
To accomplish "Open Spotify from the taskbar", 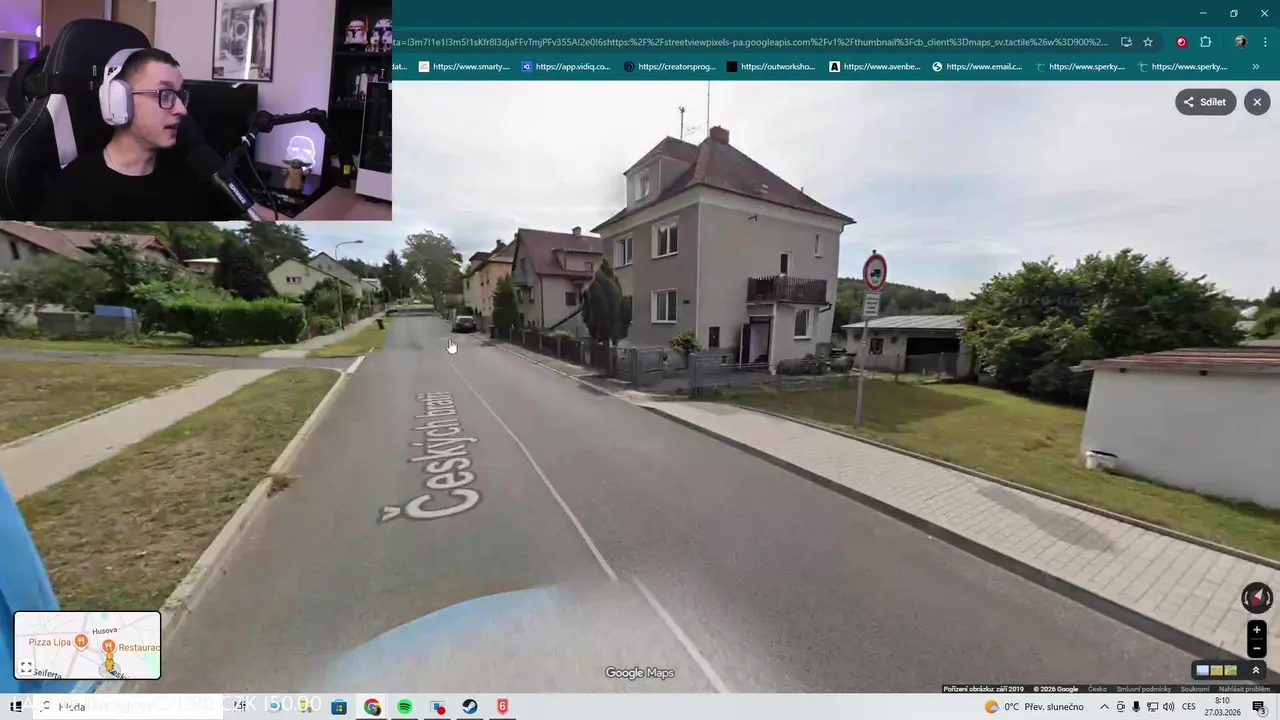I will pos(404,707).
